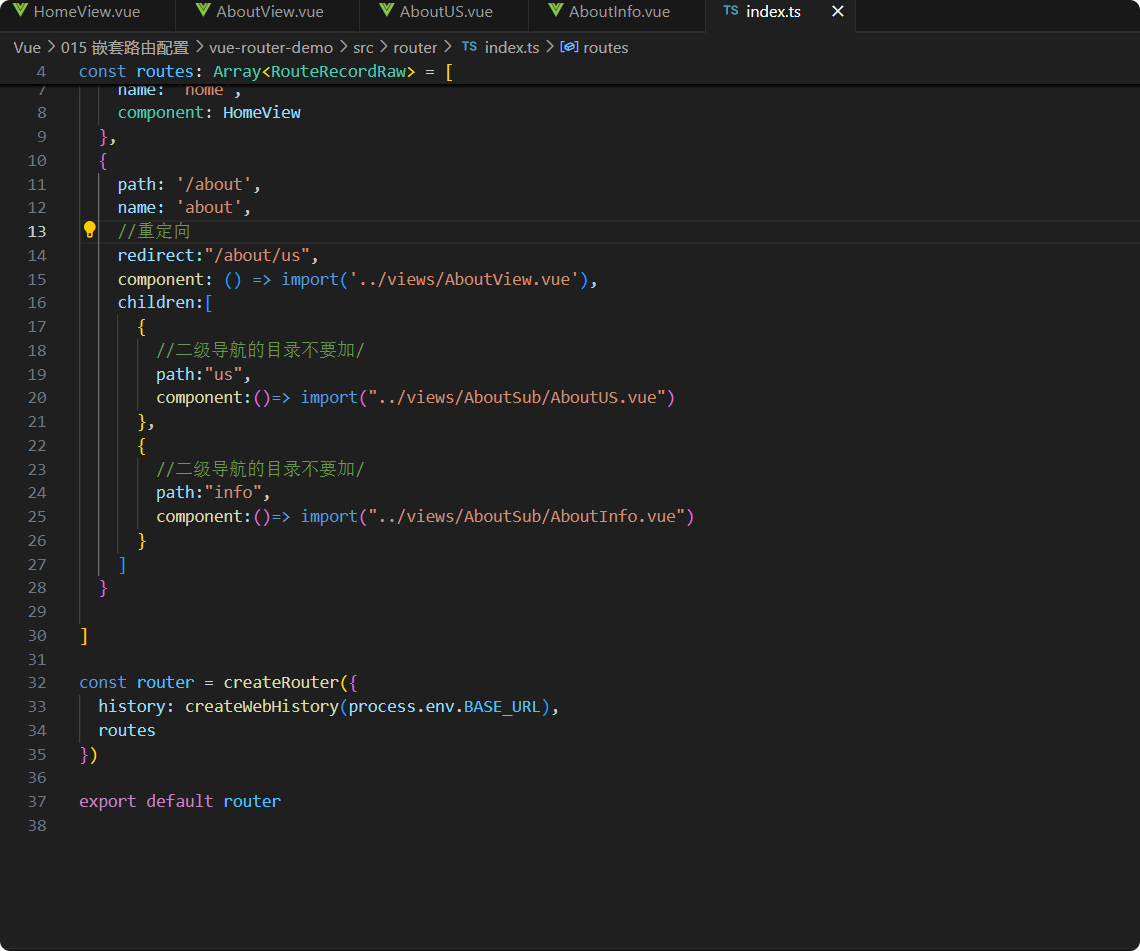
Task: Switch to the AboutInfo.vue tab
Action: pos(619,12)
